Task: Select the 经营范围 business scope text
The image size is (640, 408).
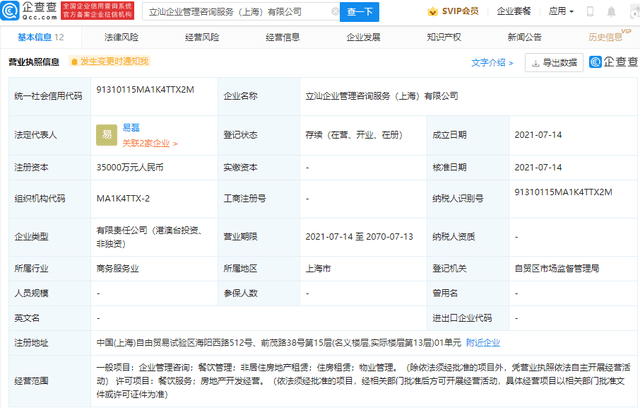Action: (363, 381)
